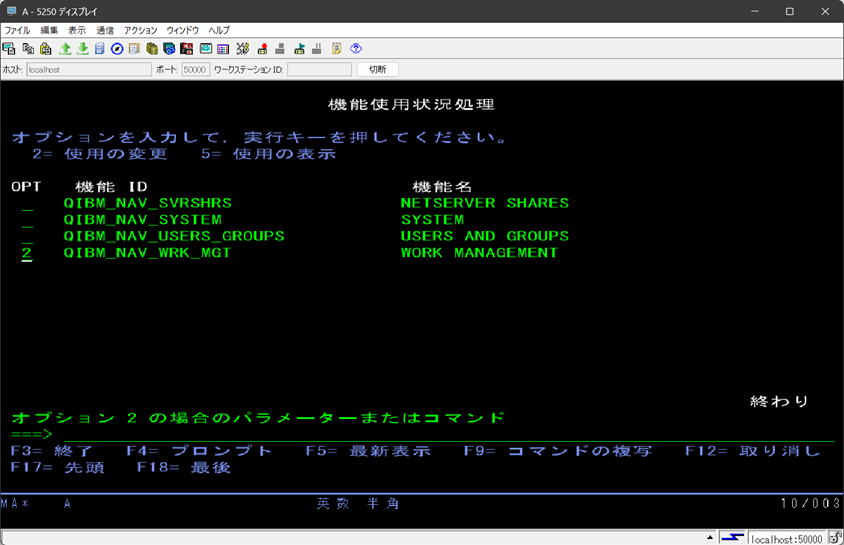Click the first toolbar icon at far left
The width and height of the screenshot is (844, 545).
tap(9, 48)
